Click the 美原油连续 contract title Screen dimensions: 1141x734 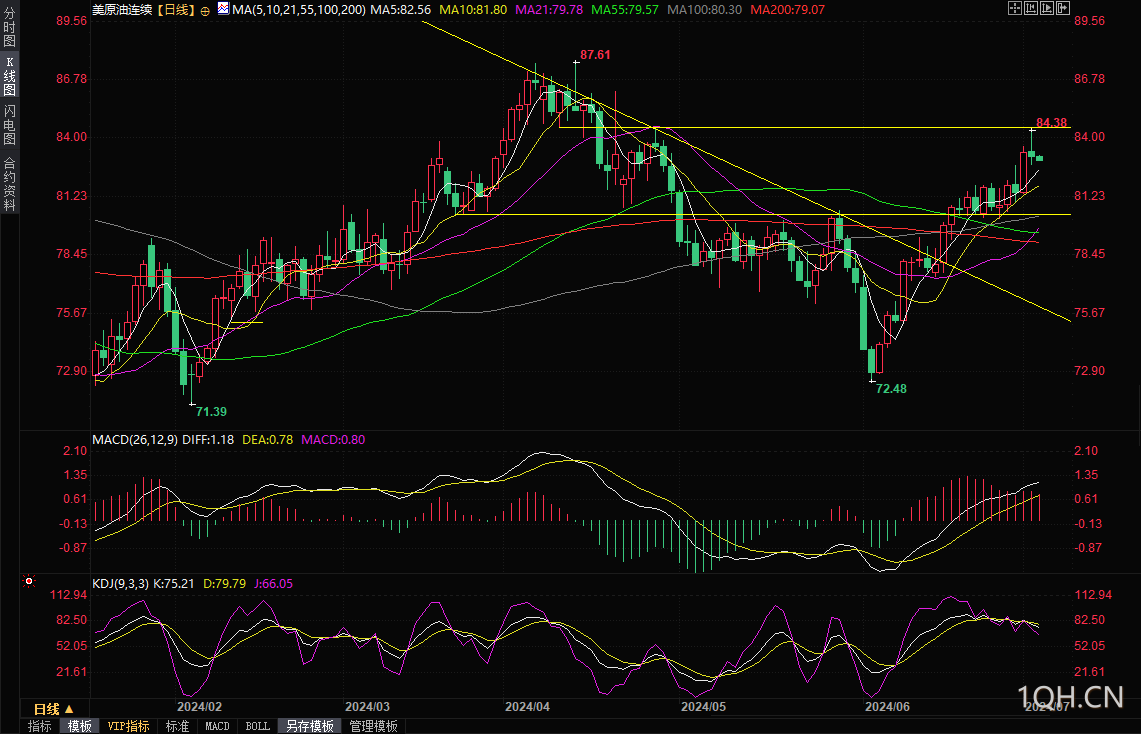[x=122, y=9]
